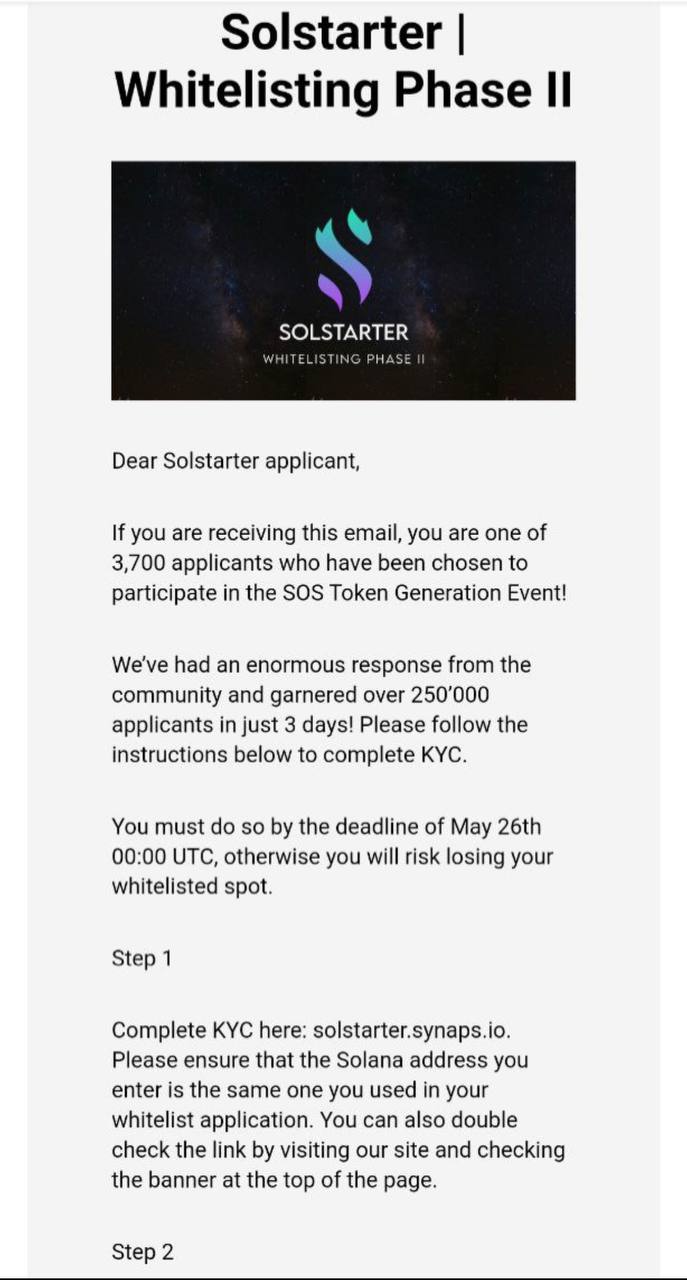Screen dimensions: 687x1280
Task: Click the May 26th deadline text
Action: coord(495,827)
